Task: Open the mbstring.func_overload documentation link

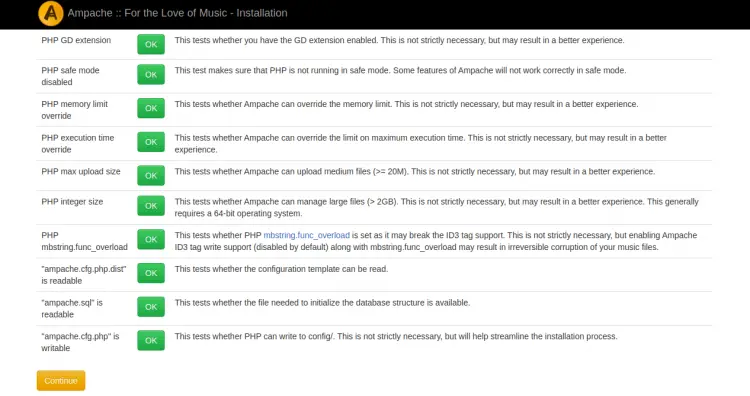Action: tap(307, 235)
